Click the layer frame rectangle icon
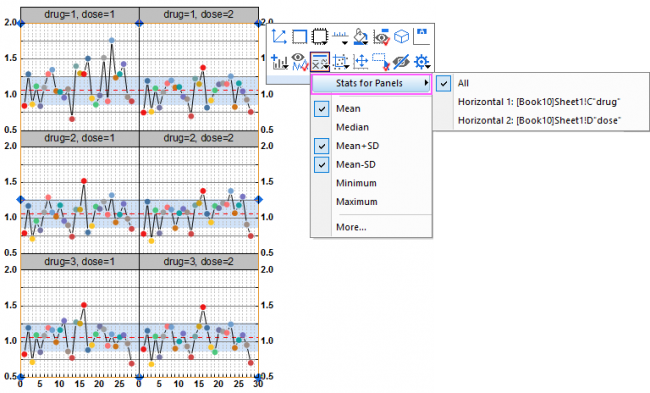The width and height of the screenshot is (650, 393). tap(299, 37)
